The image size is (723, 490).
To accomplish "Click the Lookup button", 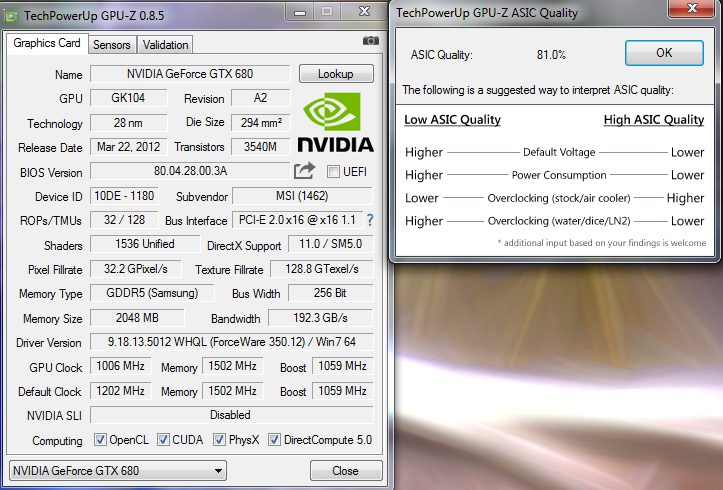I will click(x=336, y=74).
